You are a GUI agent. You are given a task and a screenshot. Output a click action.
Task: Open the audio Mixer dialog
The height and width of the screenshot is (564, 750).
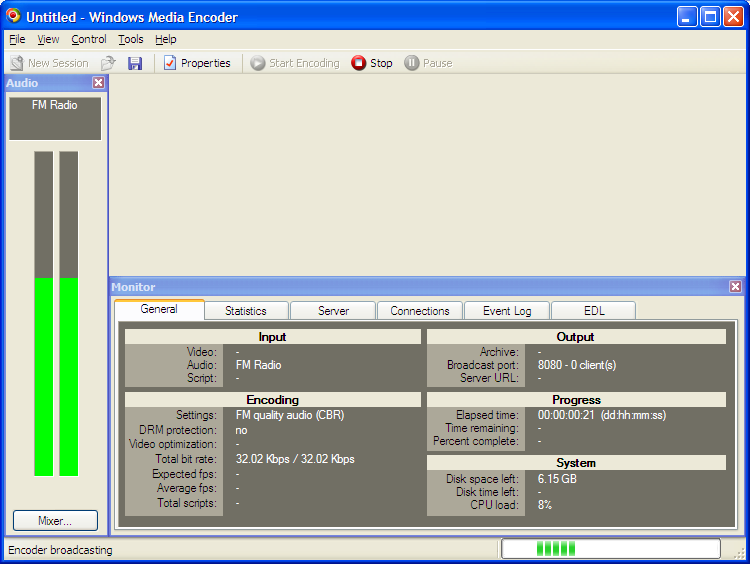pyautogui.click(x=55, y=520)
